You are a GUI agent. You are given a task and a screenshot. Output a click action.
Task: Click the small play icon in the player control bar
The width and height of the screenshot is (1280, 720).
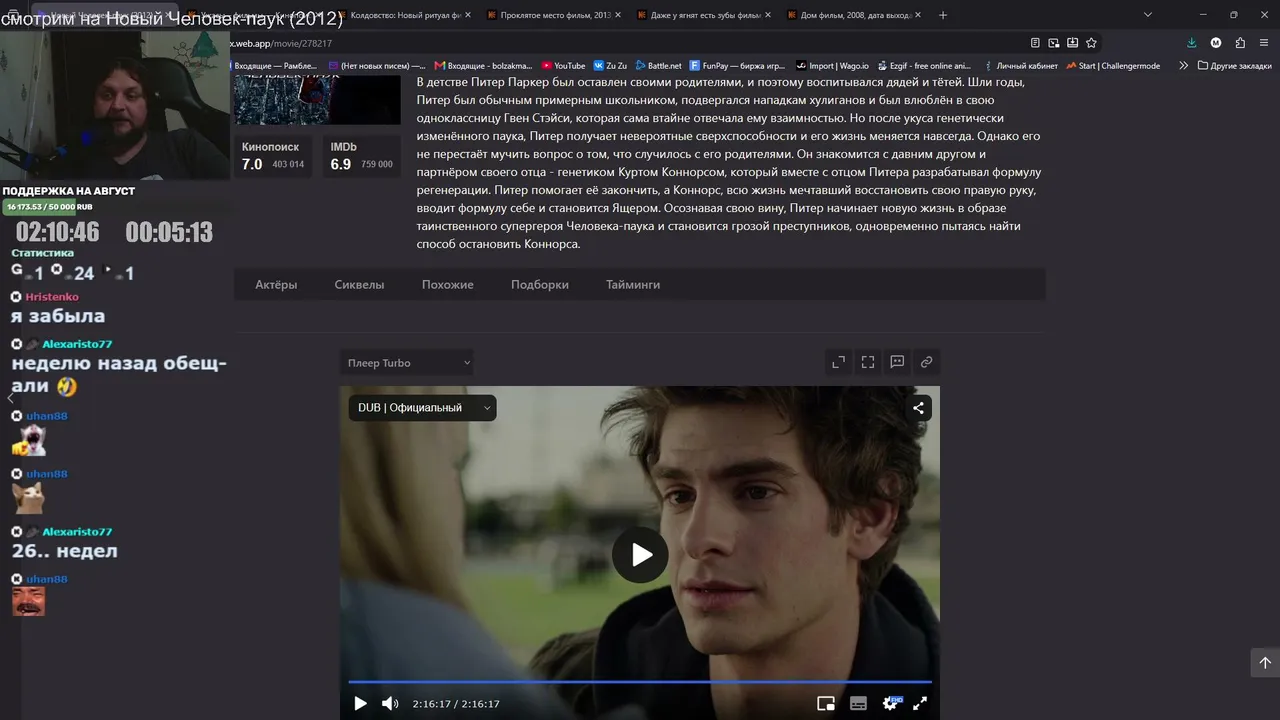[360, 704]
